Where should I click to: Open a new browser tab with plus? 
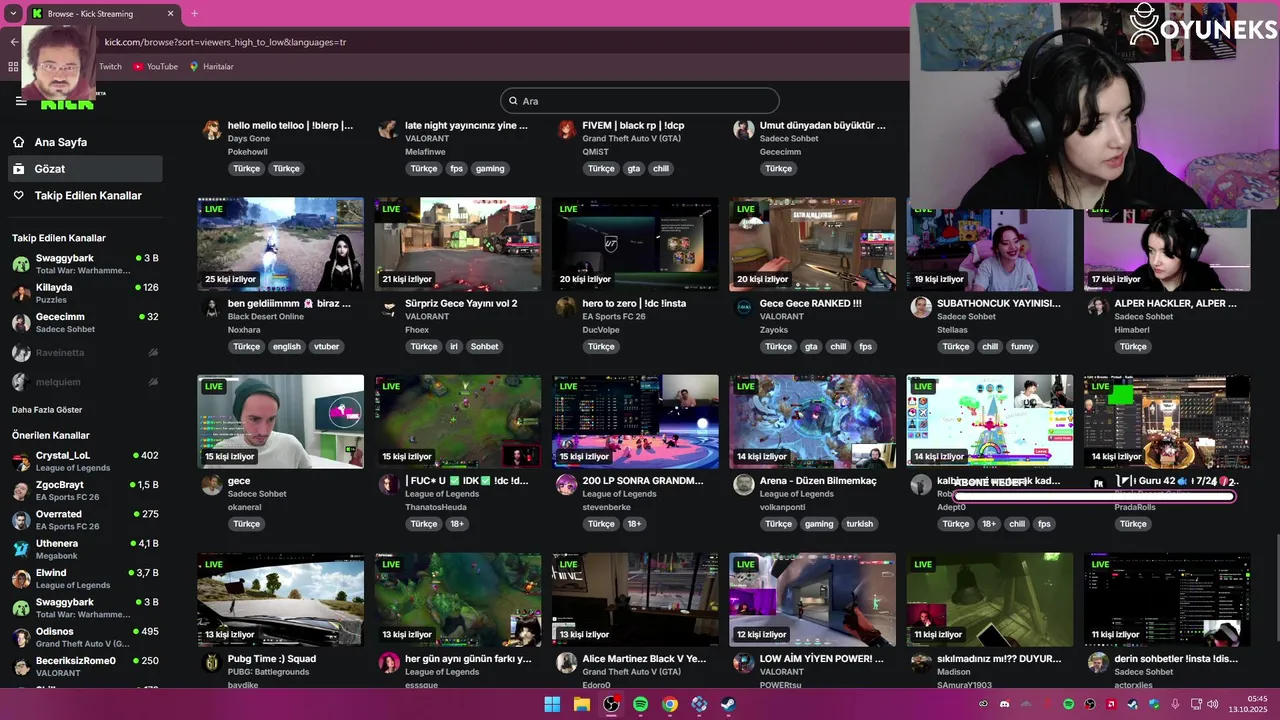[194, 14]
